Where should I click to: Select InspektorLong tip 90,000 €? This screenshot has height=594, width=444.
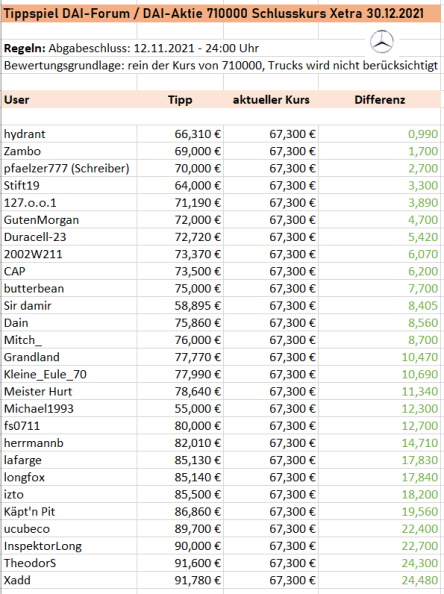click(x=180, y=546)
